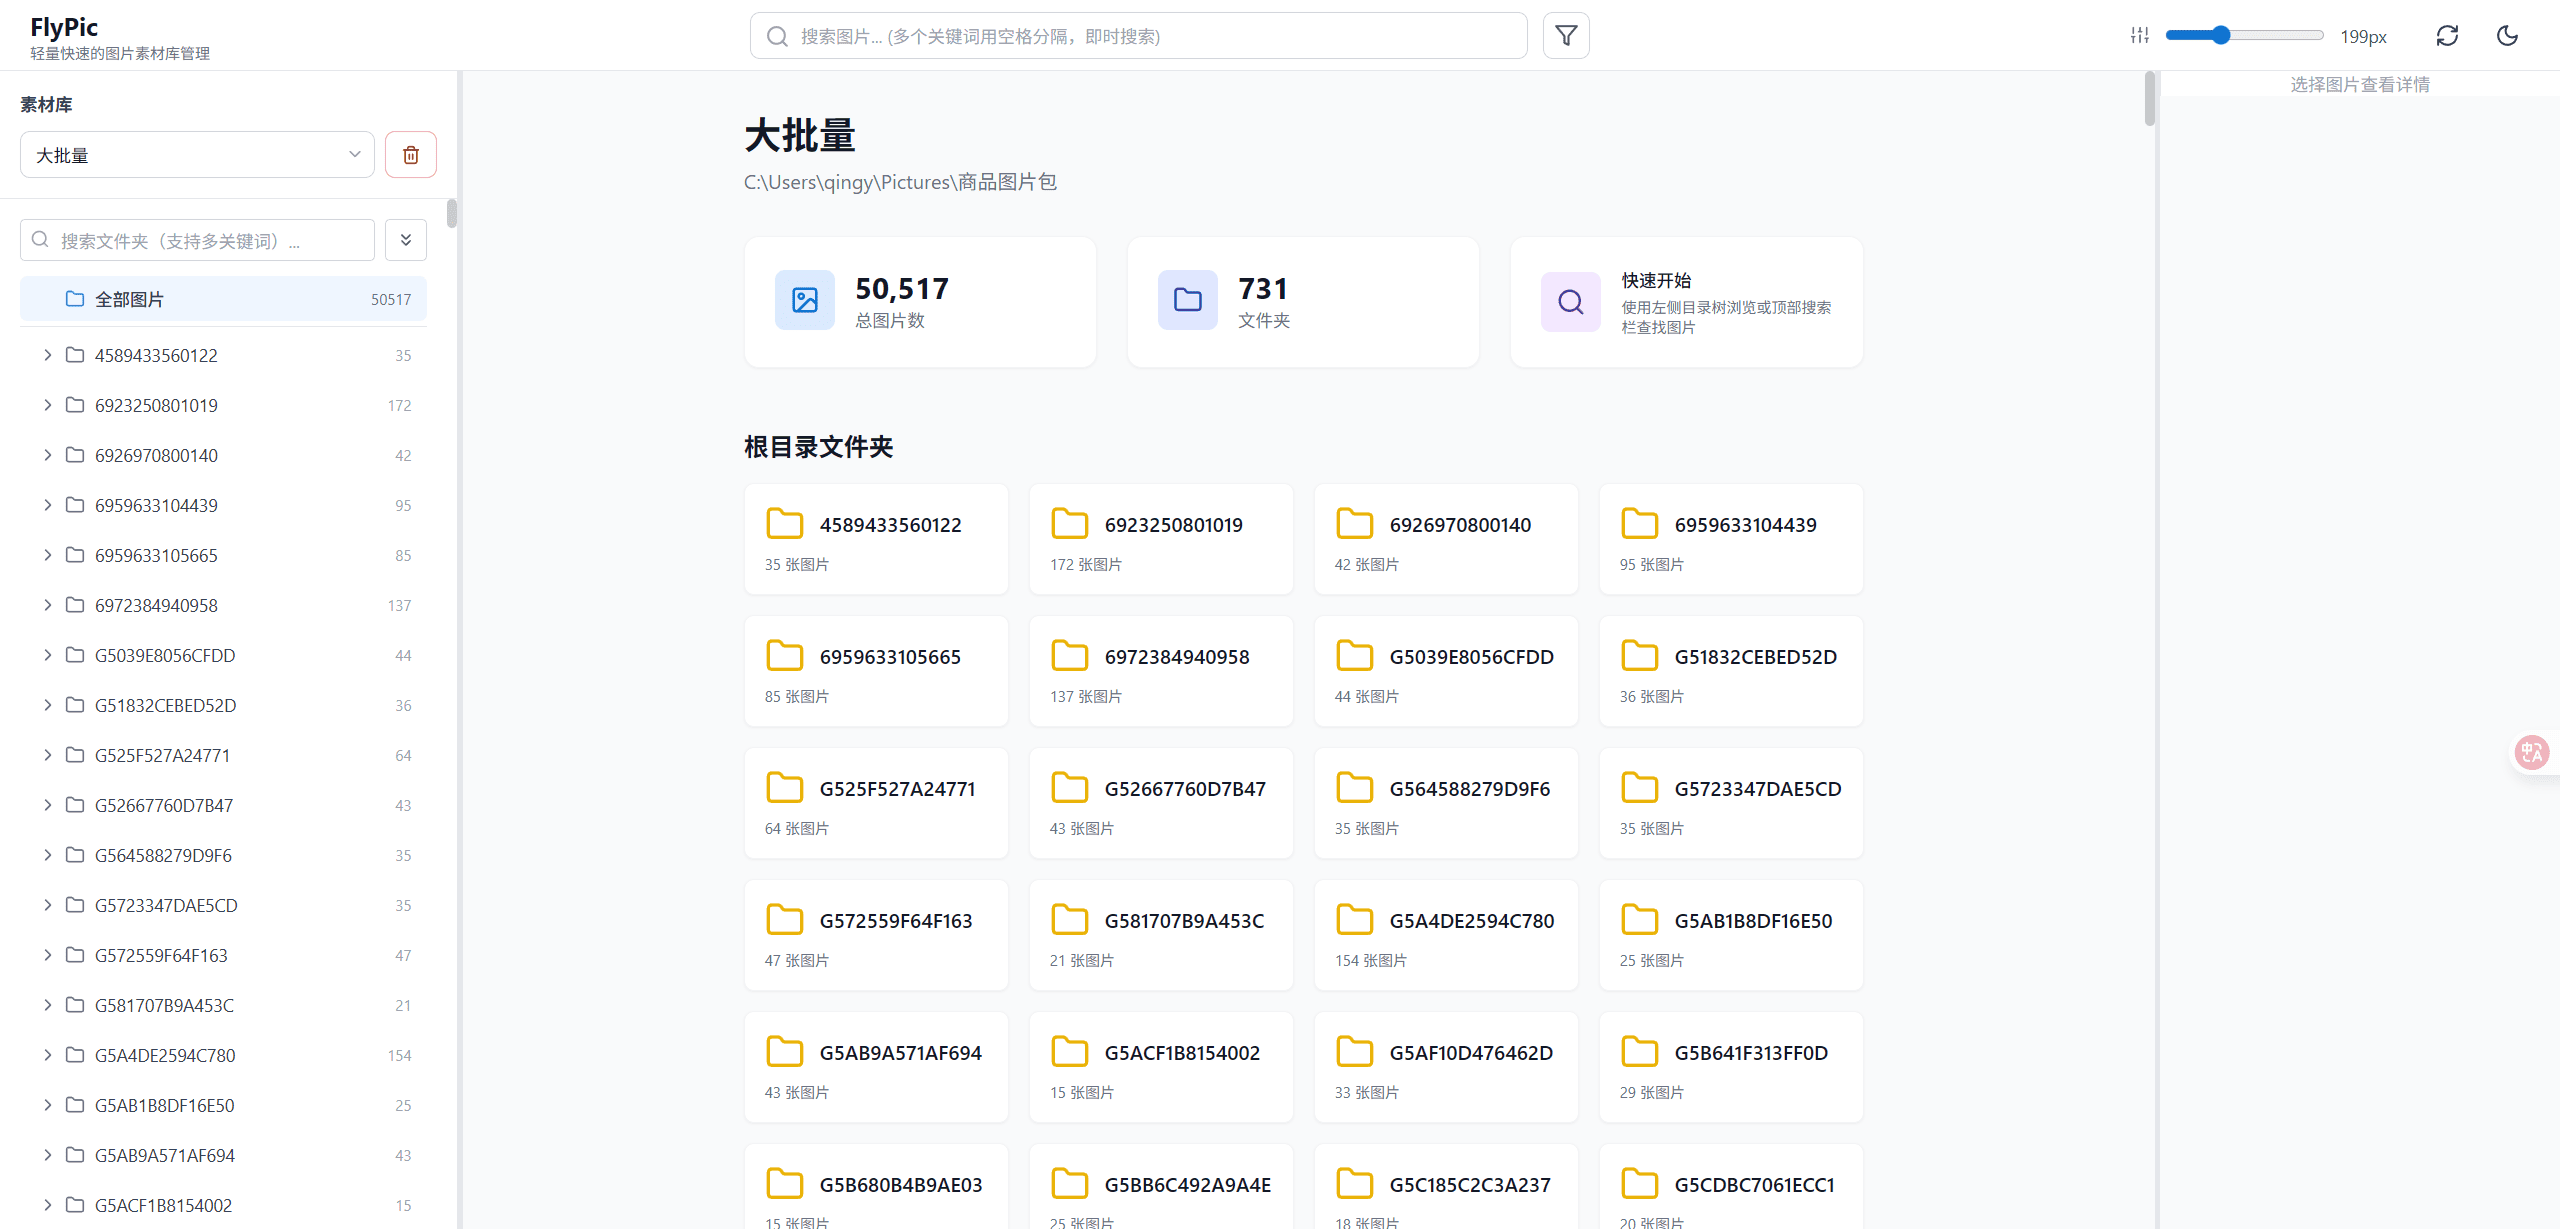
Task: Open the G5A4DE2594C780 folder card with 154 images
Action: pyautogui.click(x=1446, y=934)
